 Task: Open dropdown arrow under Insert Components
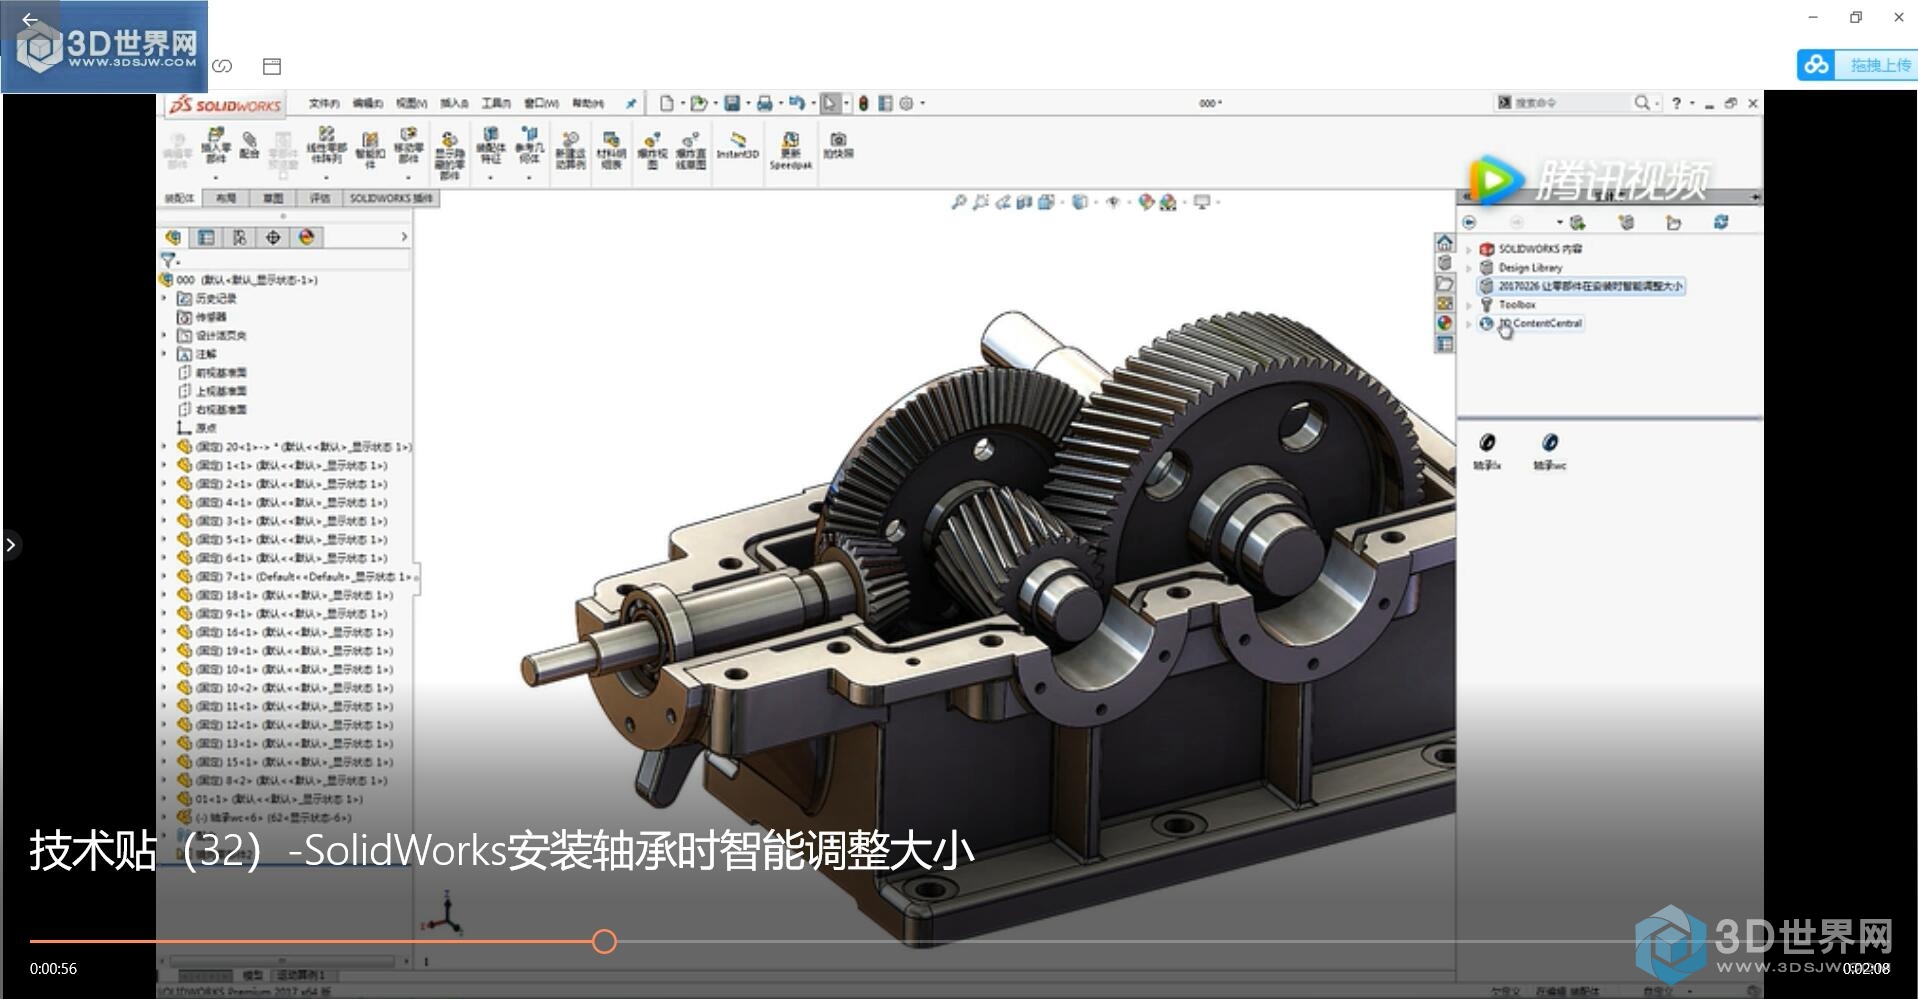point(216,177)
